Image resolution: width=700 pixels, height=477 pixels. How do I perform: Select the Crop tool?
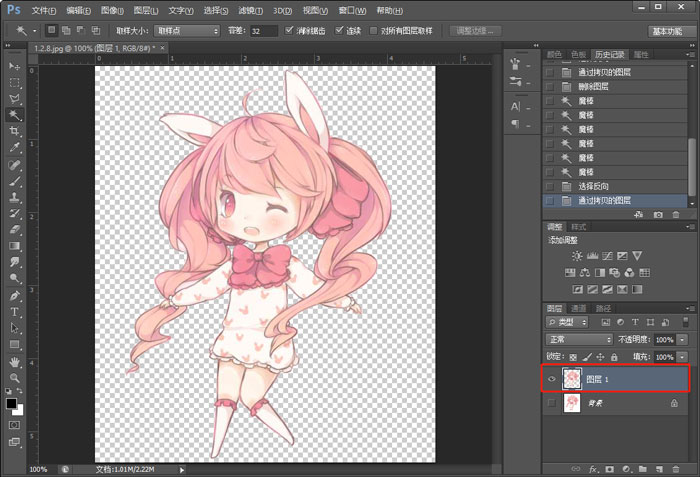(15, 131)
